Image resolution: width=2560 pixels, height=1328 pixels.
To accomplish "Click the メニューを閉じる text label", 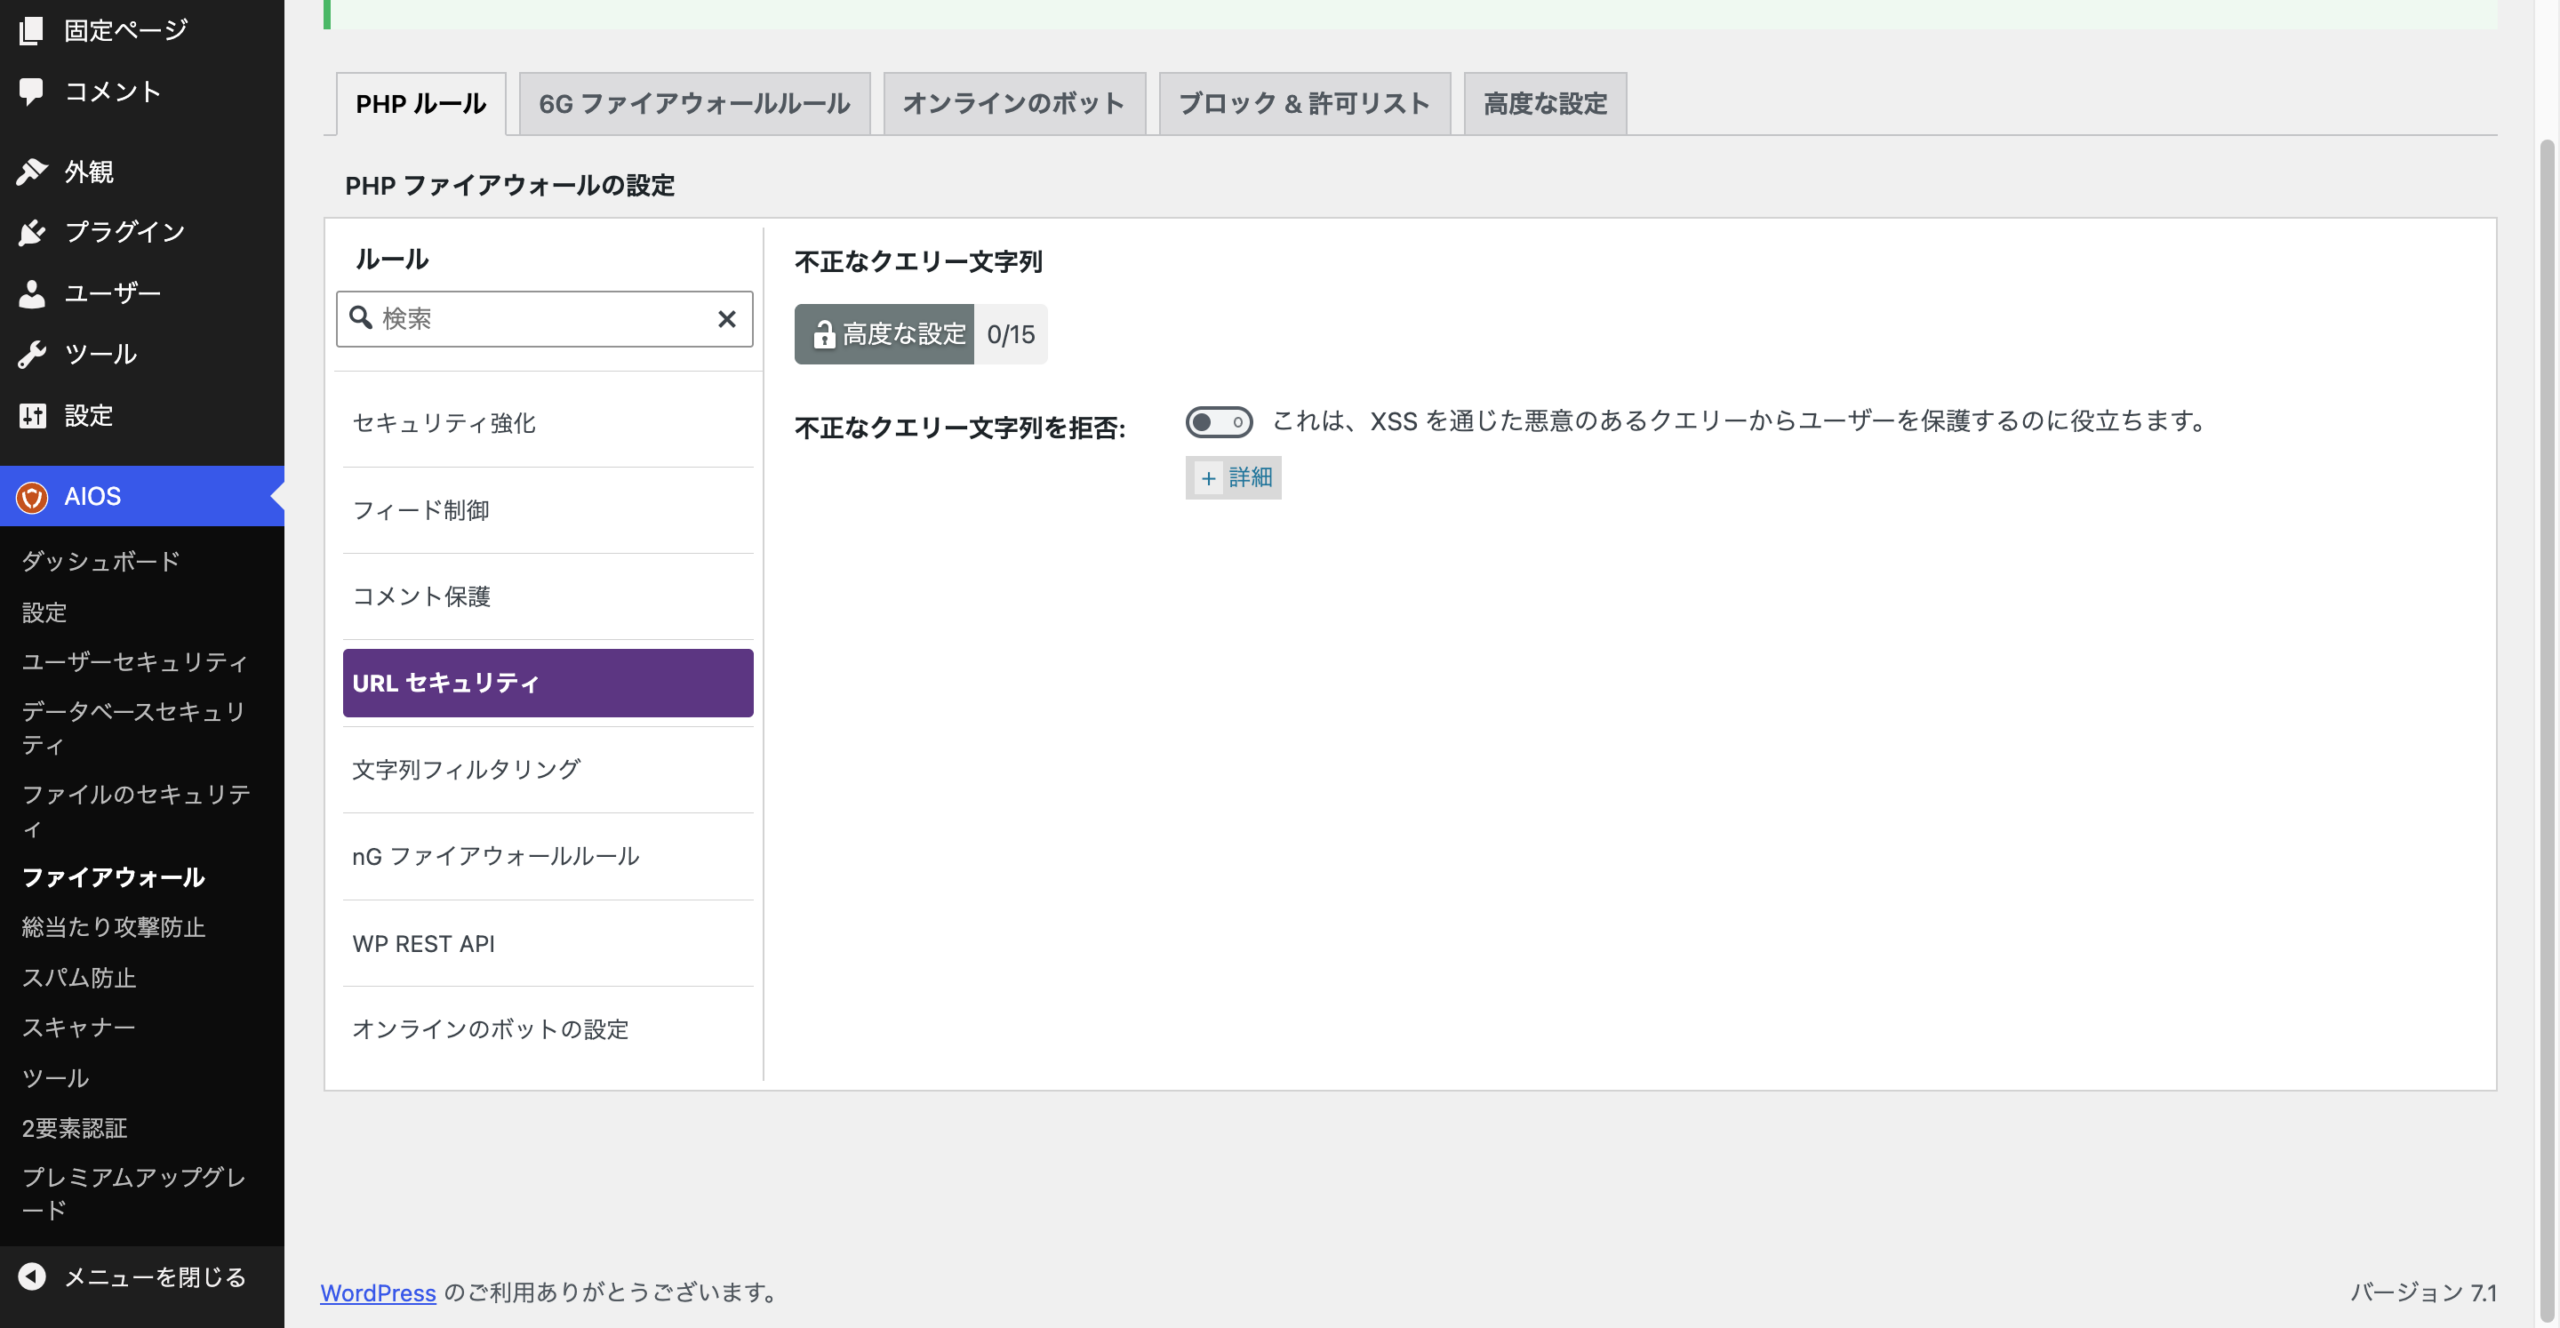I will pyautogui.click(x=155, y=1277).
